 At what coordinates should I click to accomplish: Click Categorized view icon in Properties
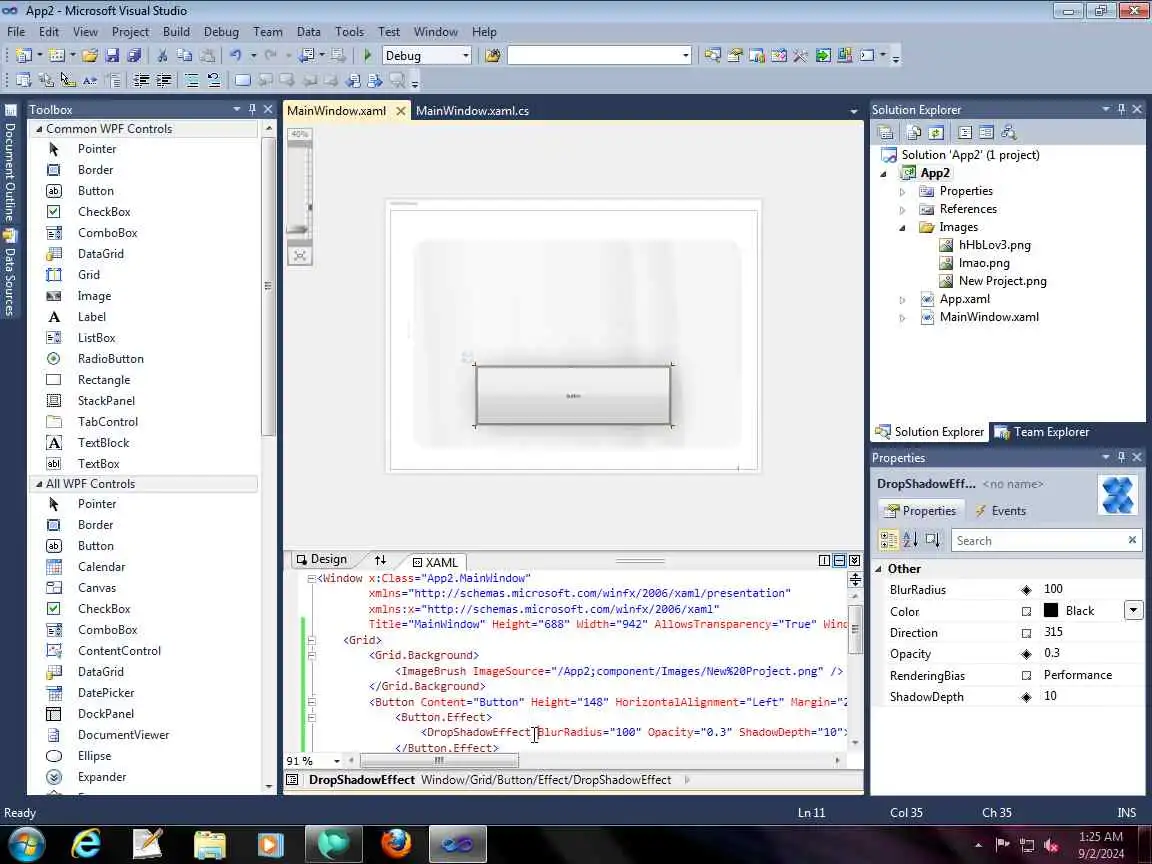coord(888,540)
